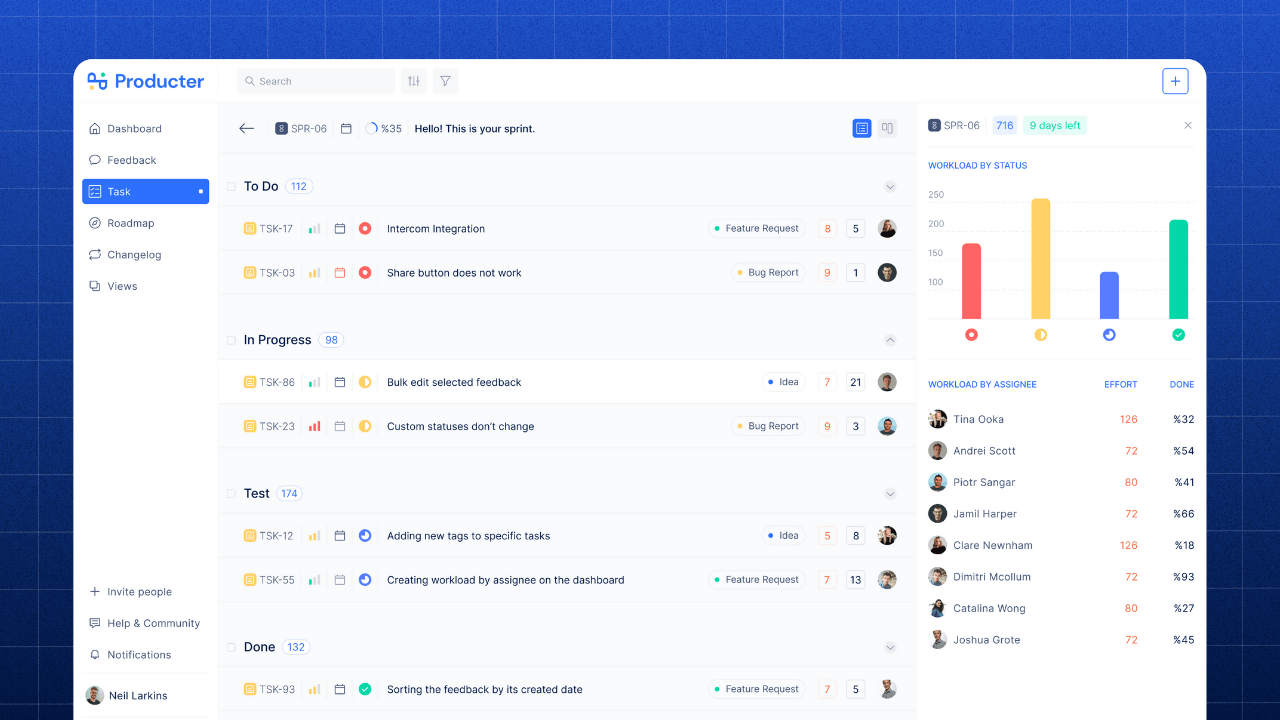Check the To Do group checkbox
The height and width of the screenshot is (720, 1280).
pyautogui.click(x=231, y=187)
